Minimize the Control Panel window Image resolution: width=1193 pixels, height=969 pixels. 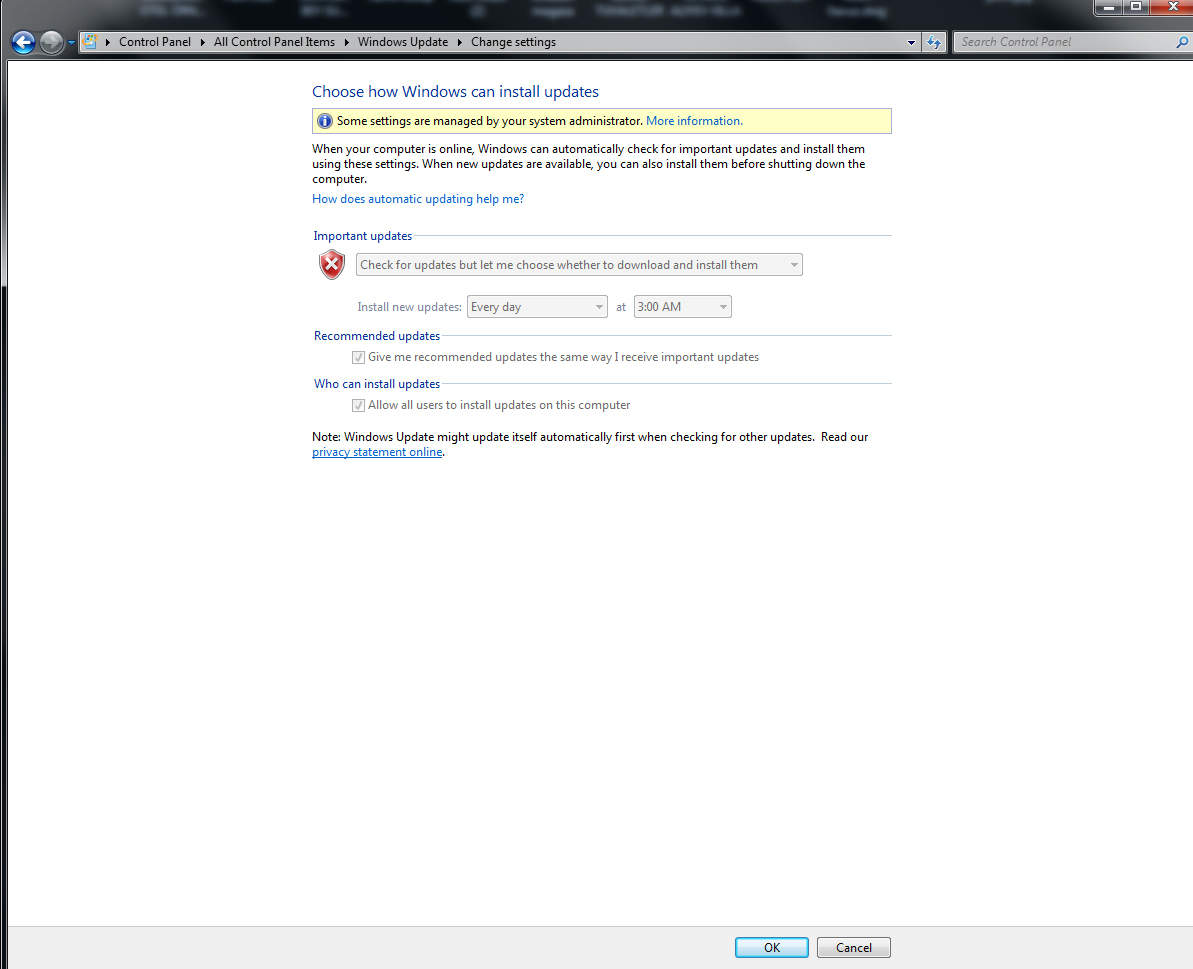(1109, 7)
